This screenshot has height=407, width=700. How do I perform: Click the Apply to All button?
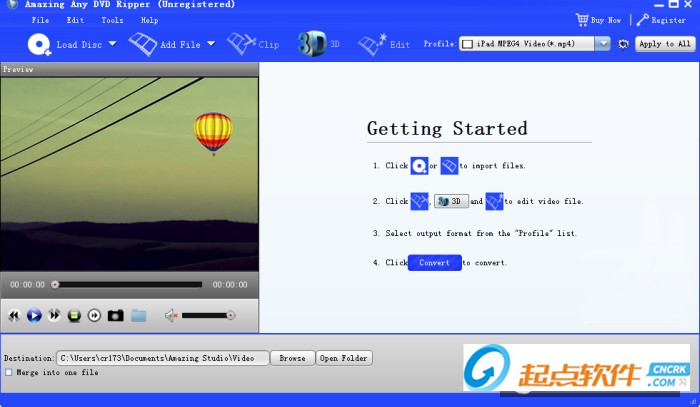665,44
